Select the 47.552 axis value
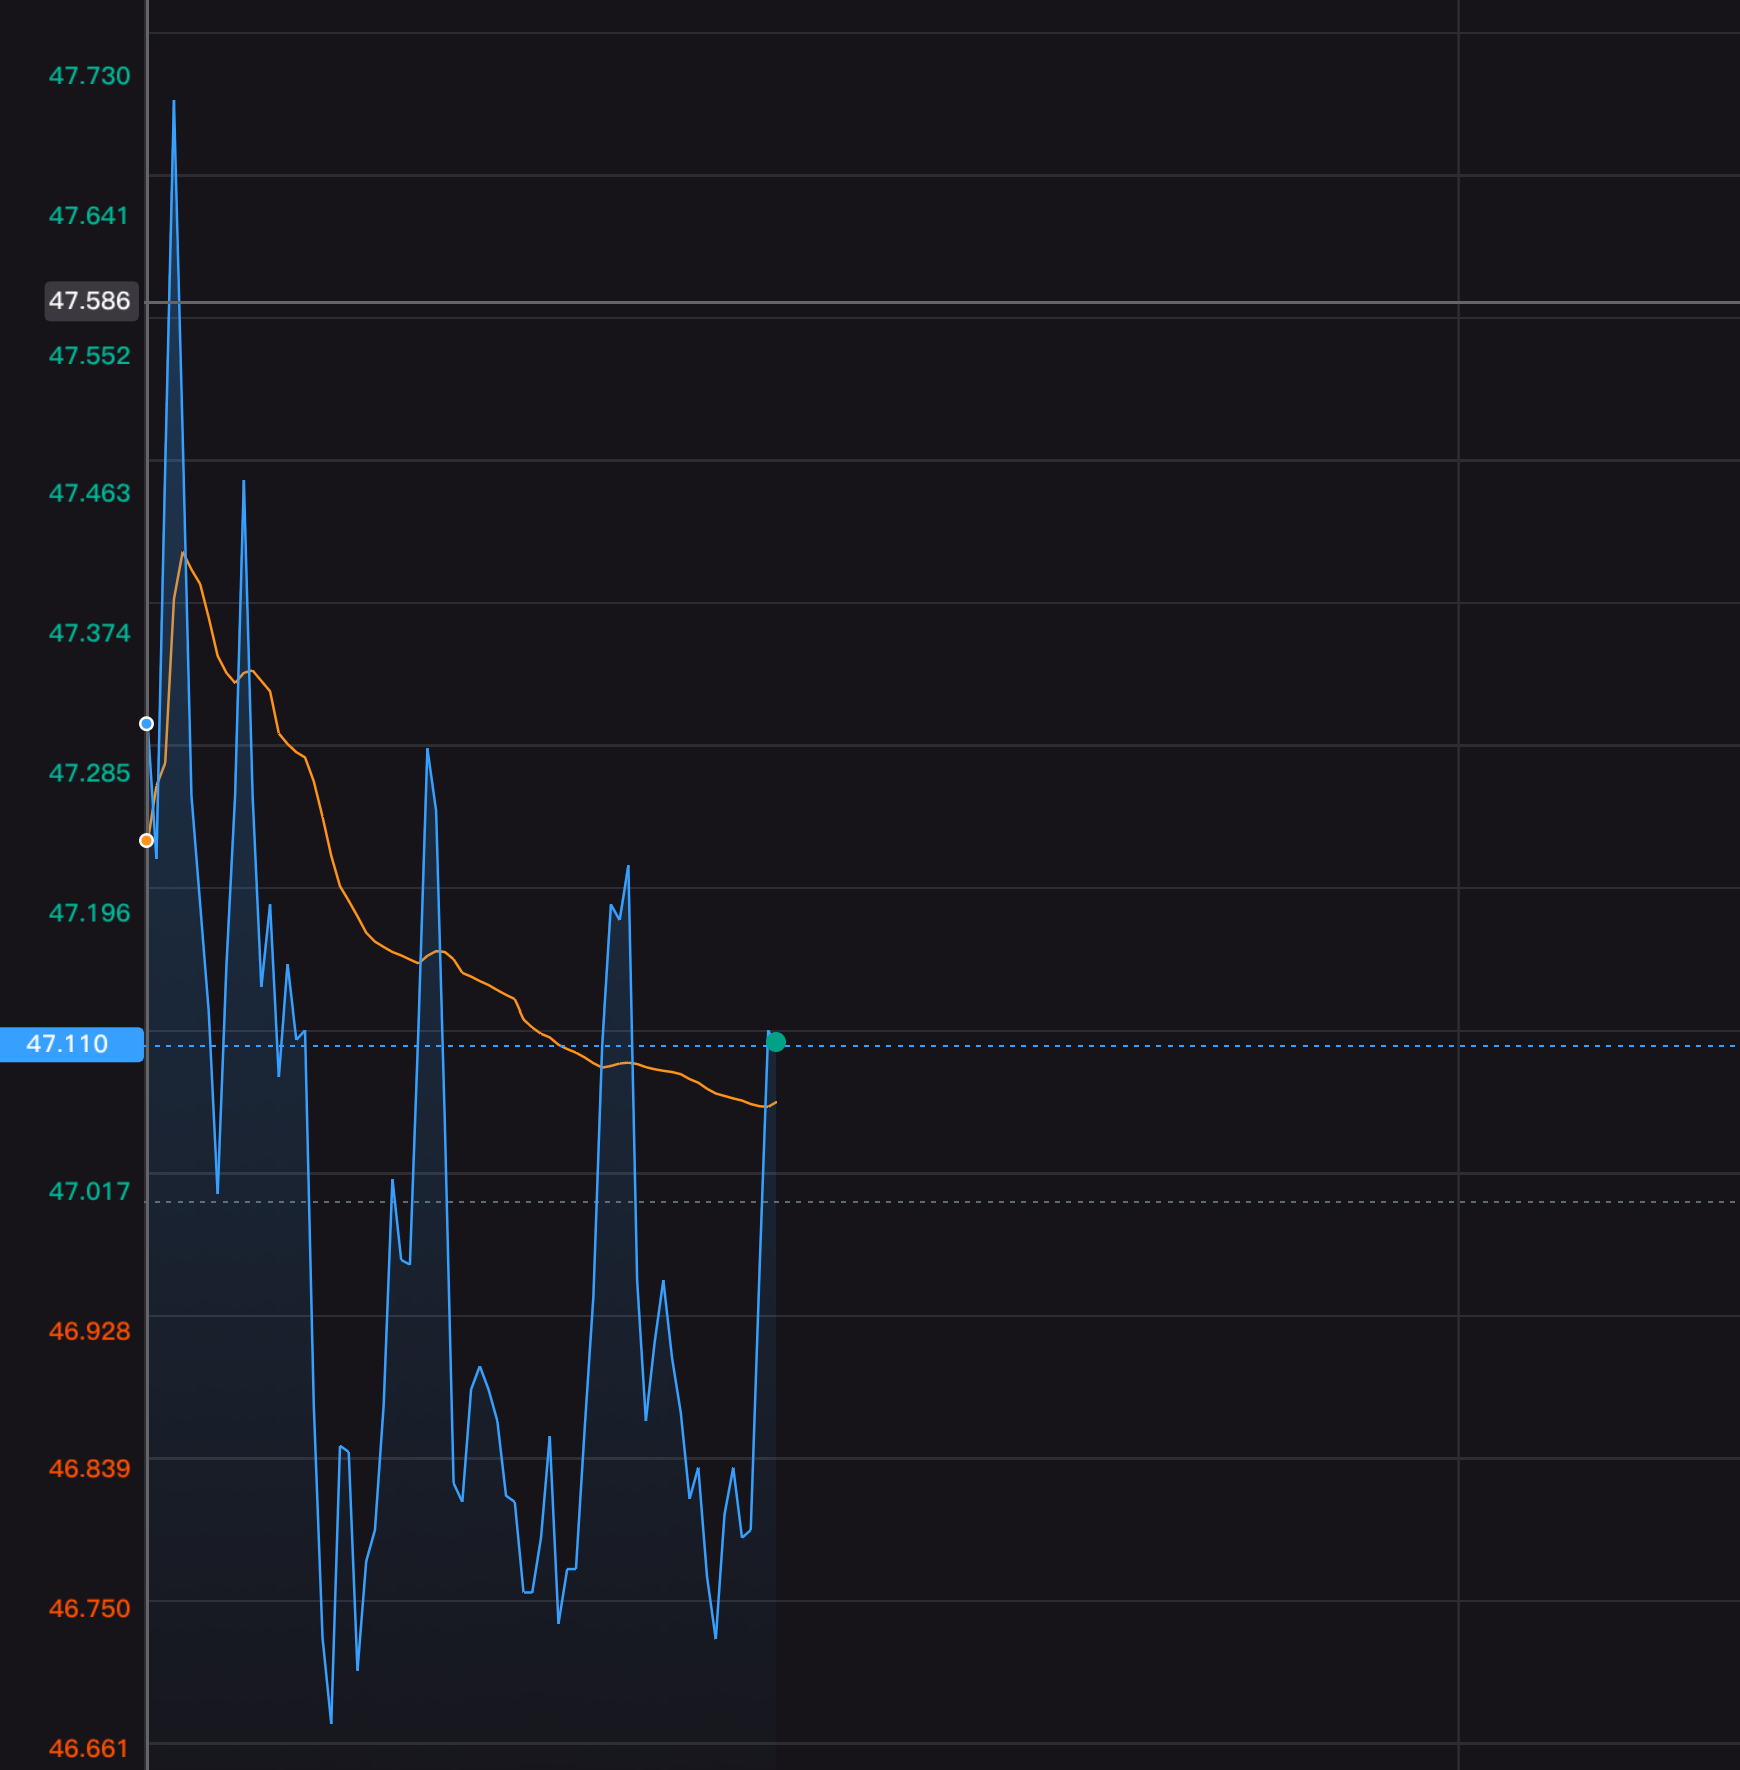This screenshot has width=1740, height=1770. tap(90, 356)
